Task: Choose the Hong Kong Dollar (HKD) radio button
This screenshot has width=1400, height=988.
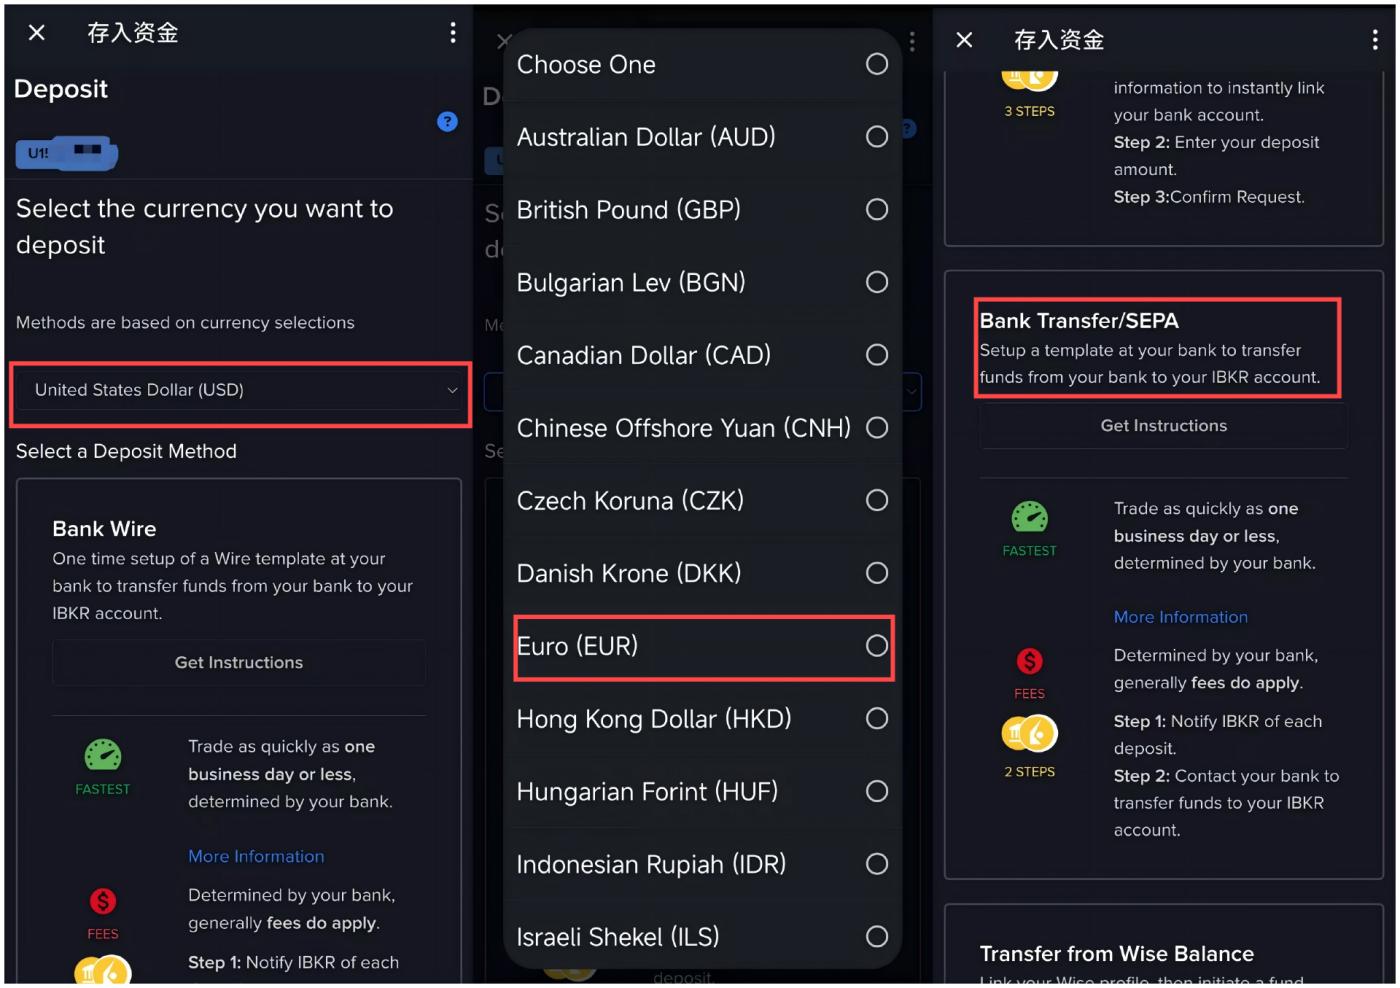Action: tap(877, 719)
